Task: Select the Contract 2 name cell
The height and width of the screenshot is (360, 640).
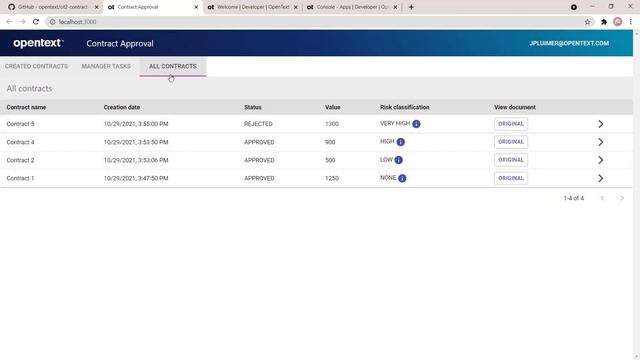Action: pyautogui.click(x=20, y=160)
